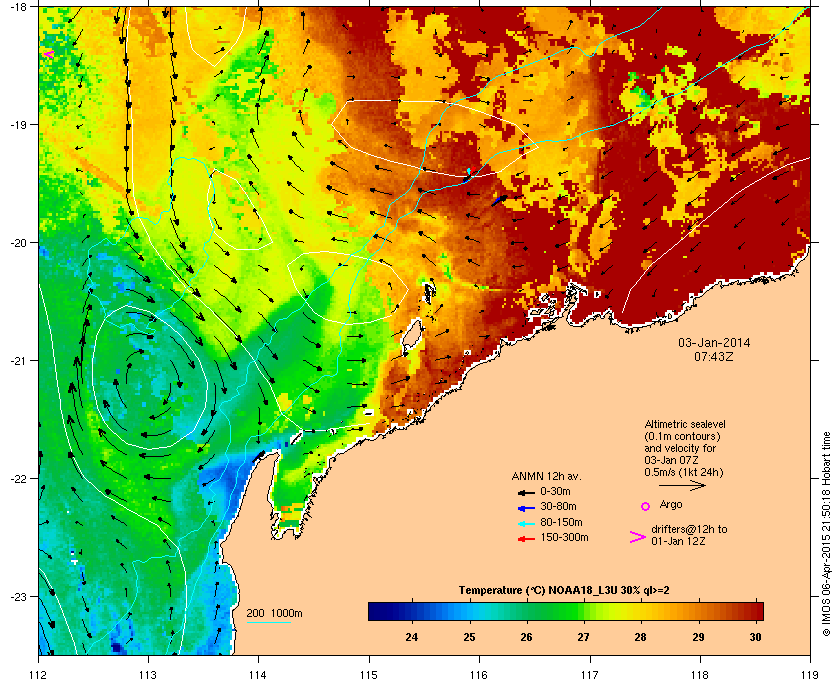Image resolution: width=840 pixels, height=680 pixels.
Task: Click the longitude axis label 117
Action: coord(590,674)
